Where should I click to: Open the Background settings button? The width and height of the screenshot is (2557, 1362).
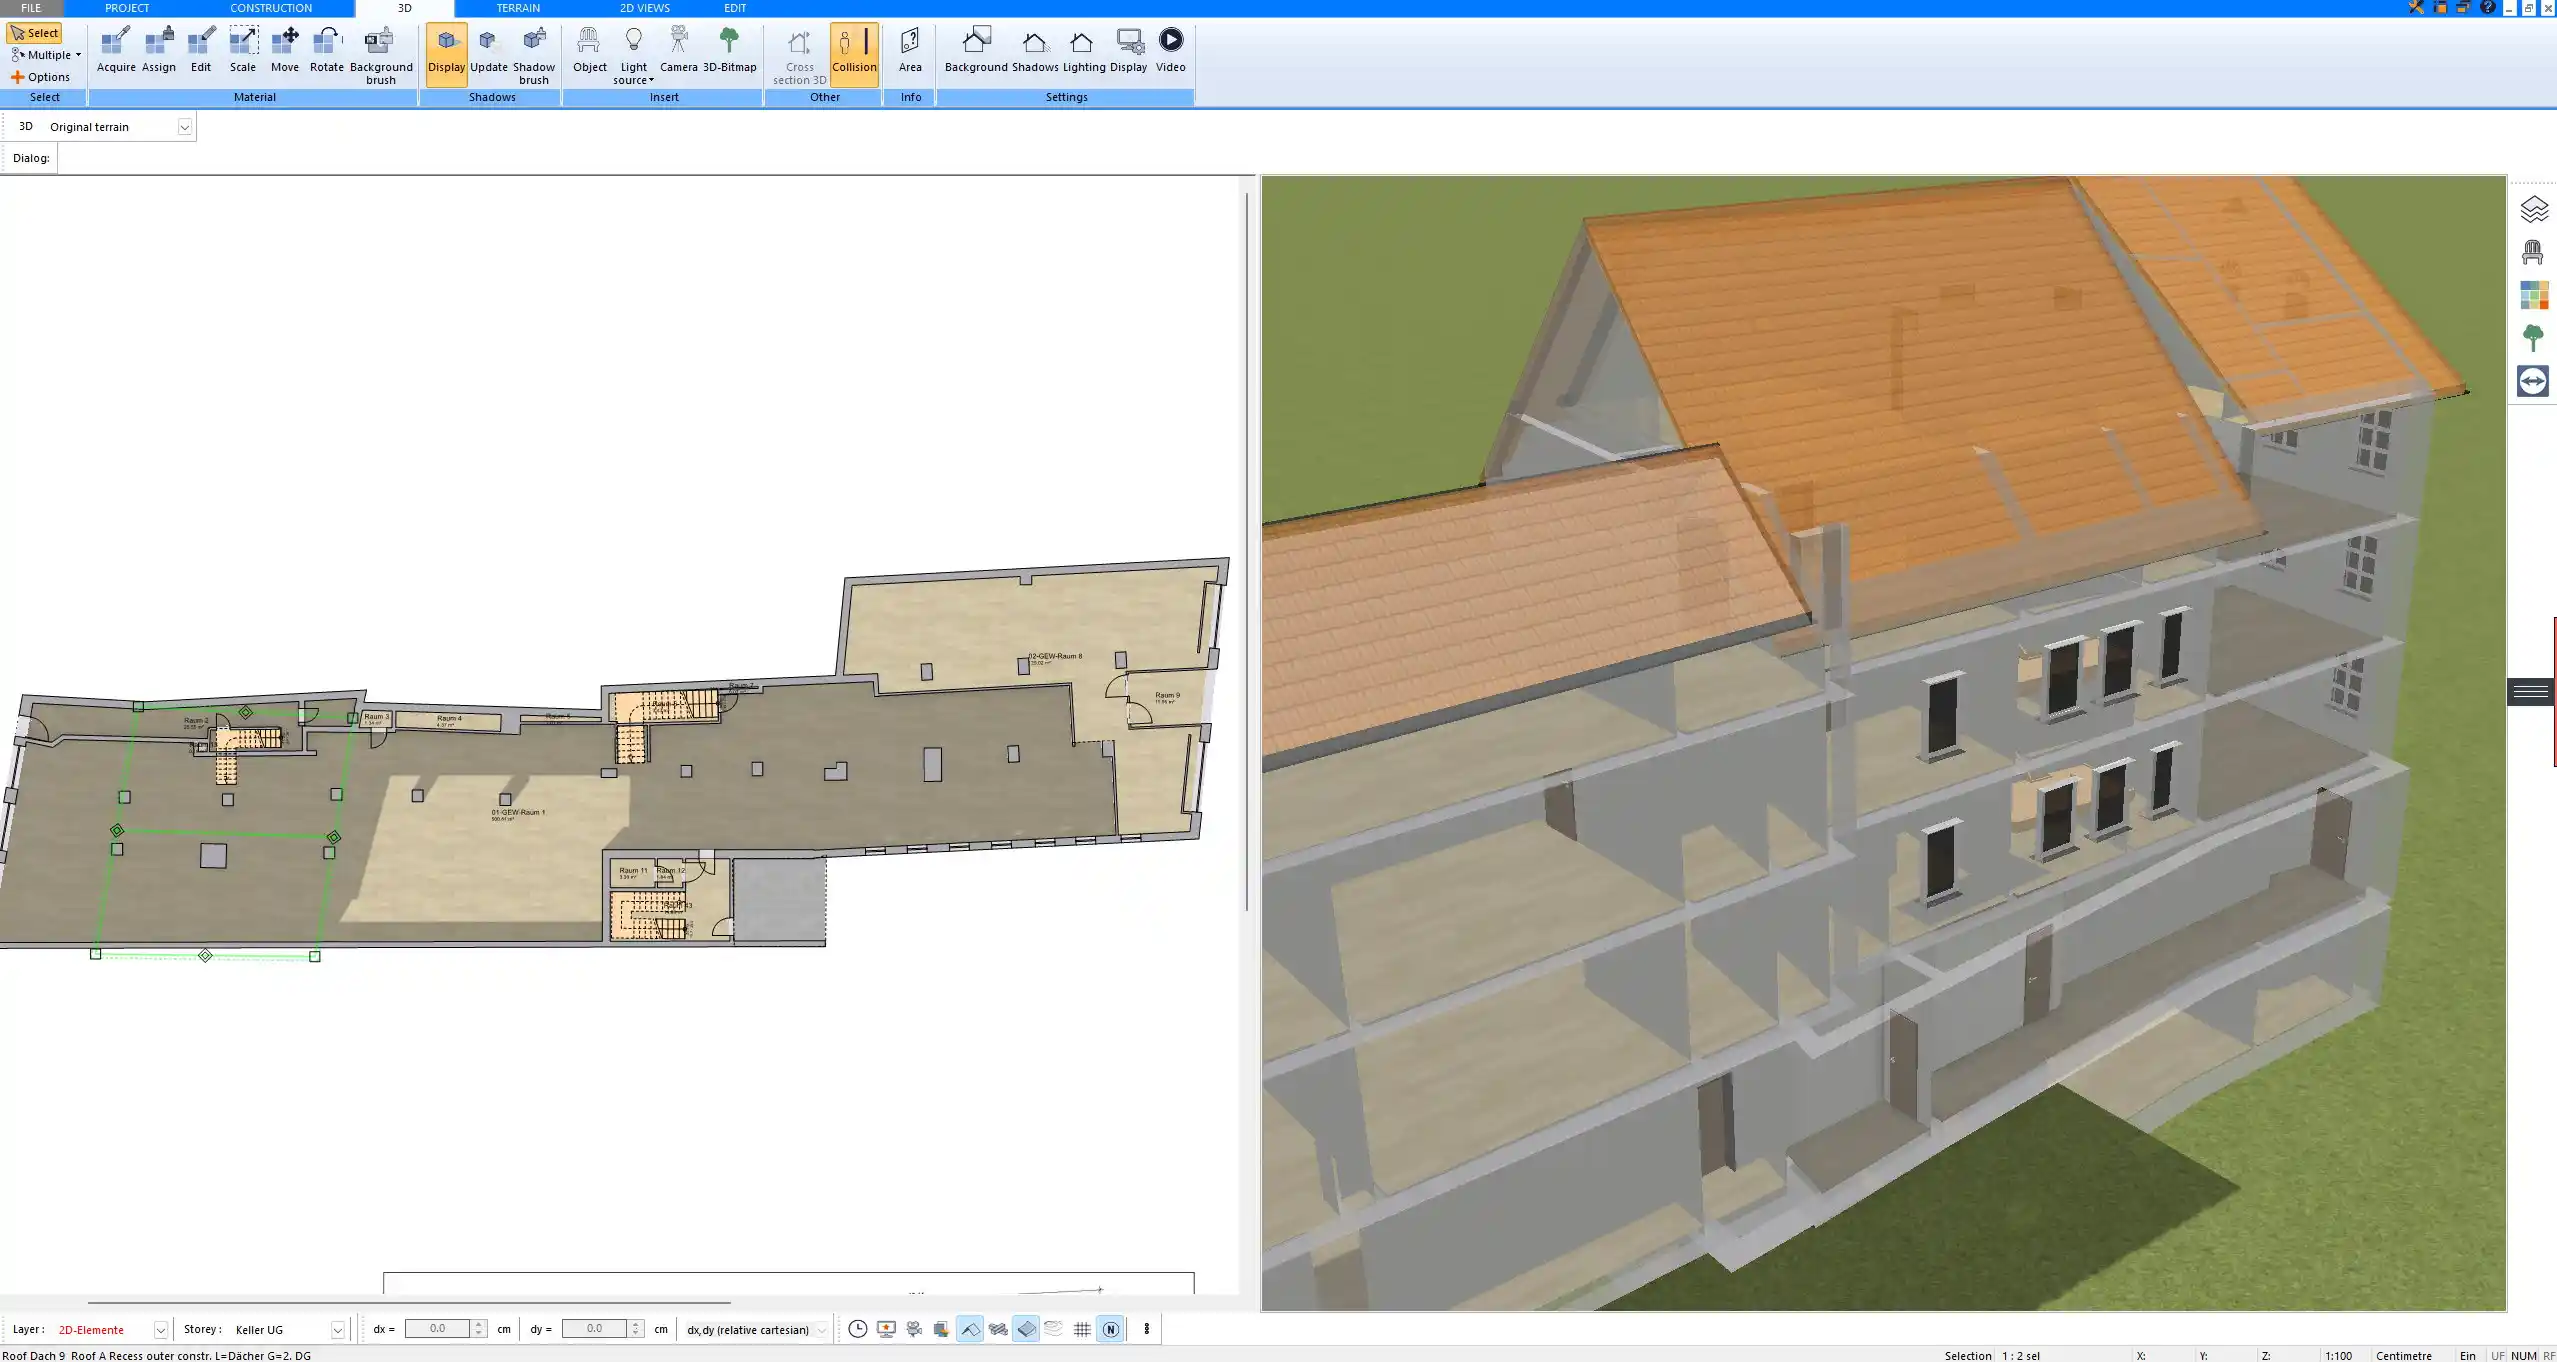tap(976, 50)
